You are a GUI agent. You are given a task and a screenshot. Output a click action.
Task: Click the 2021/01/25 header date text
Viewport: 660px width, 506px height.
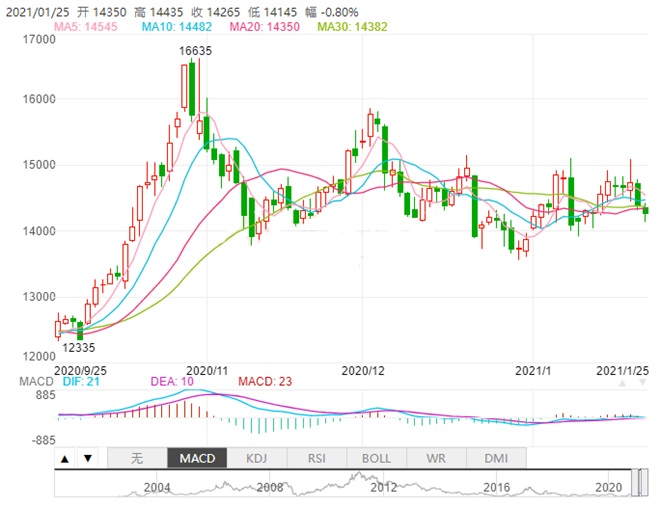pos(38,12)
